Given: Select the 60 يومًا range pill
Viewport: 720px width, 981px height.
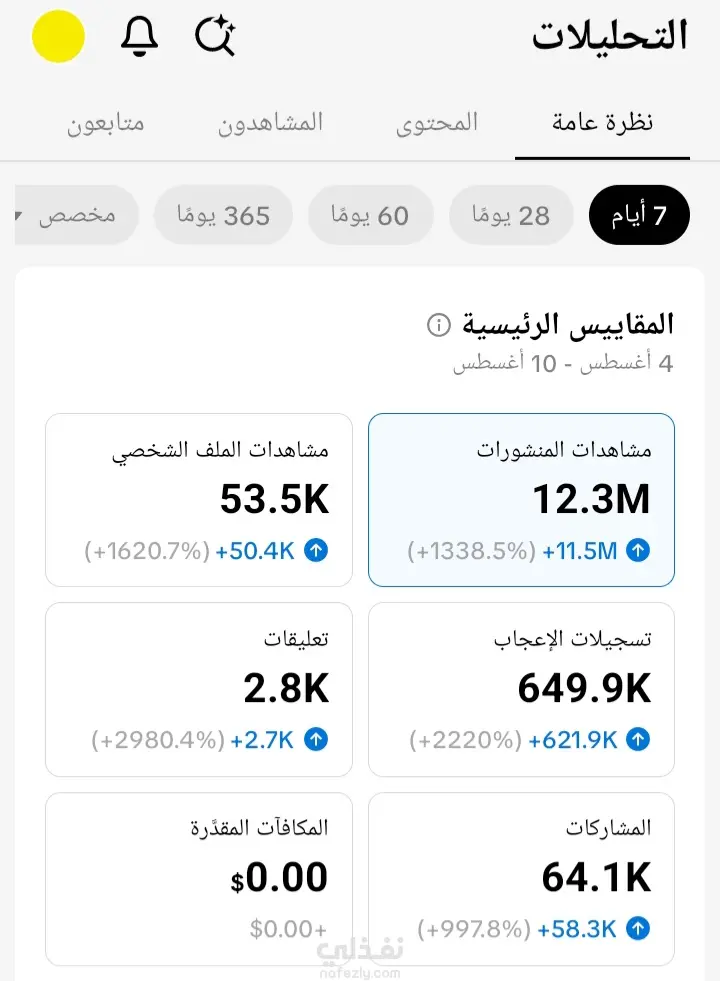Looking at the screenshot, I should [370, 215].
